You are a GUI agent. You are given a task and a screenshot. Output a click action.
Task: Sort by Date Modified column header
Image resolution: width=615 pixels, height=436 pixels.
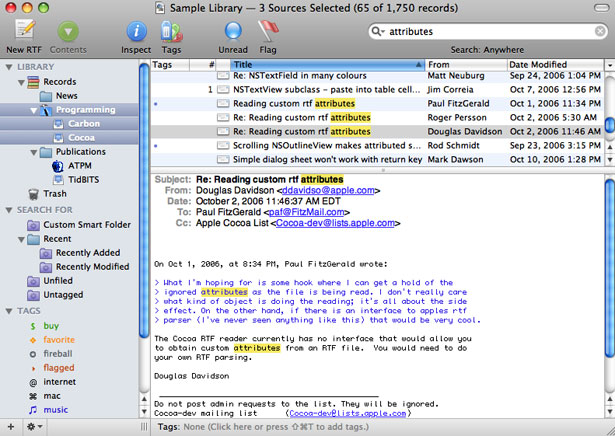tap(556, 65)
